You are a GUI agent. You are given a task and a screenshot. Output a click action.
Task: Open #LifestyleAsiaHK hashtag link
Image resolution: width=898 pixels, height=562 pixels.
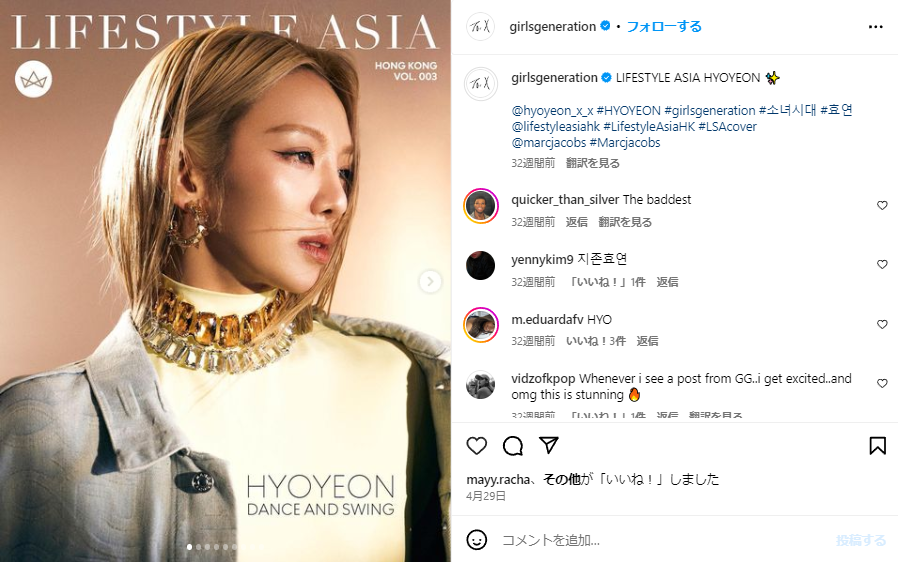pyautogui.click(x=649, y=127)
